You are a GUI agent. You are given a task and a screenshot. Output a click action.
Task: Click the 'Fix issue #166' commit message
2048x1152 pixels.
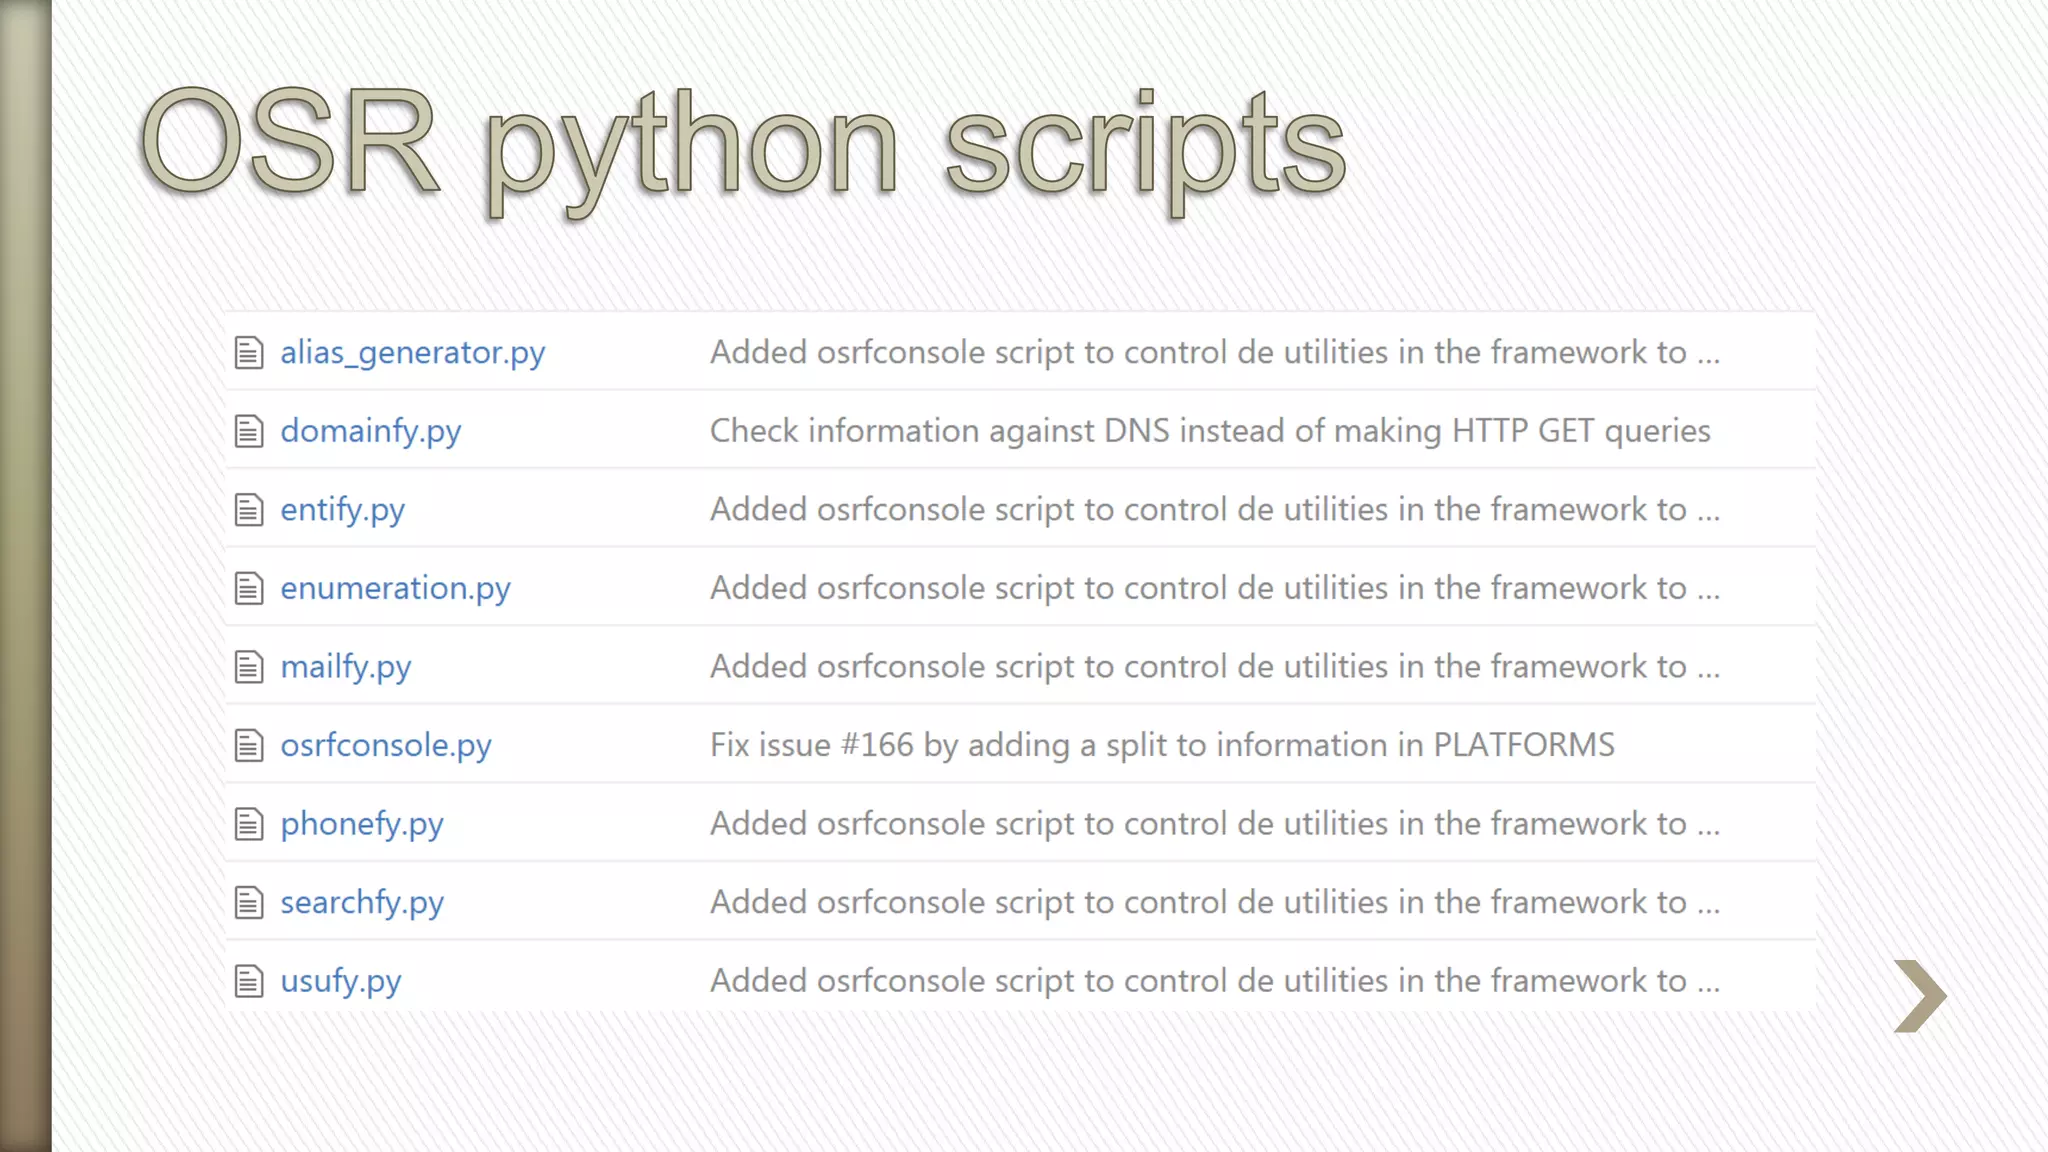coord(1162,745)
